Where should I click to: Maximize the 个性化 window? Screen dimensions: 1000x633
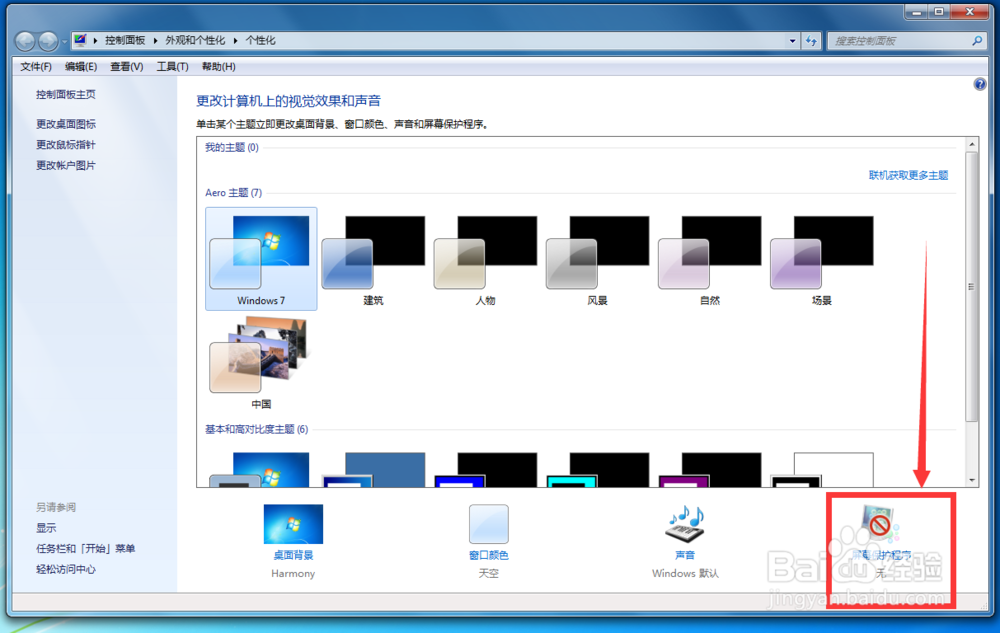(939, 11)
